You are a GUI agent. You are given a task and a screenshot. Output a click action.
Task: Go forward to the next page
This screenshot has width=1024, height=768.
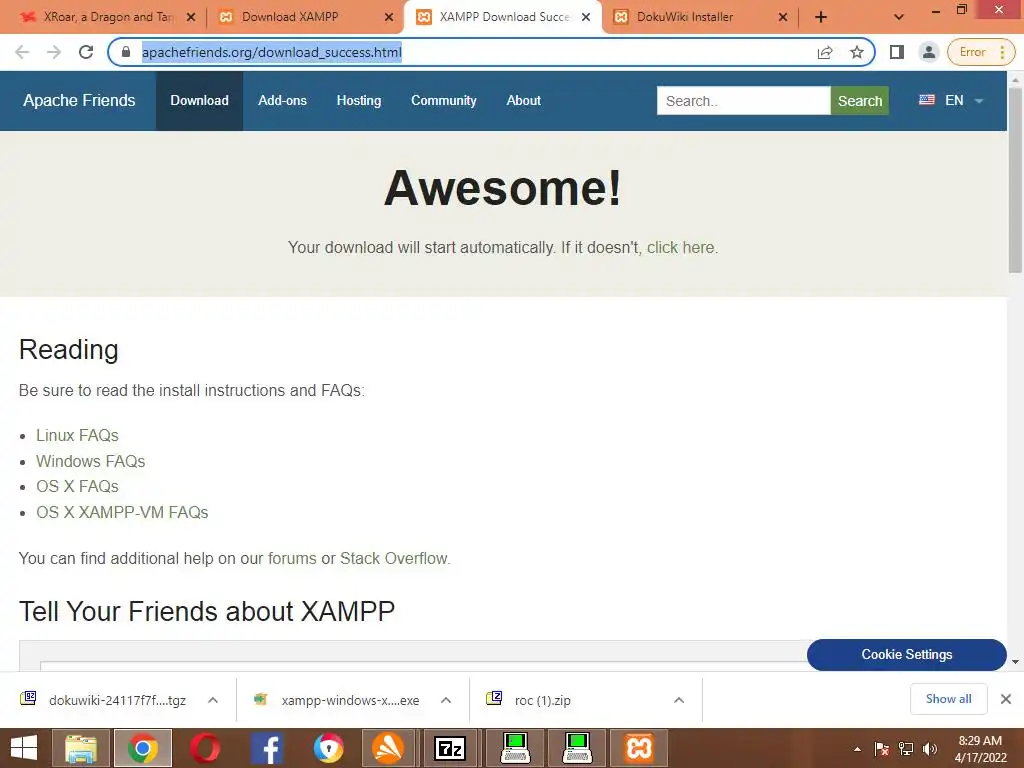tap(54, 52)
